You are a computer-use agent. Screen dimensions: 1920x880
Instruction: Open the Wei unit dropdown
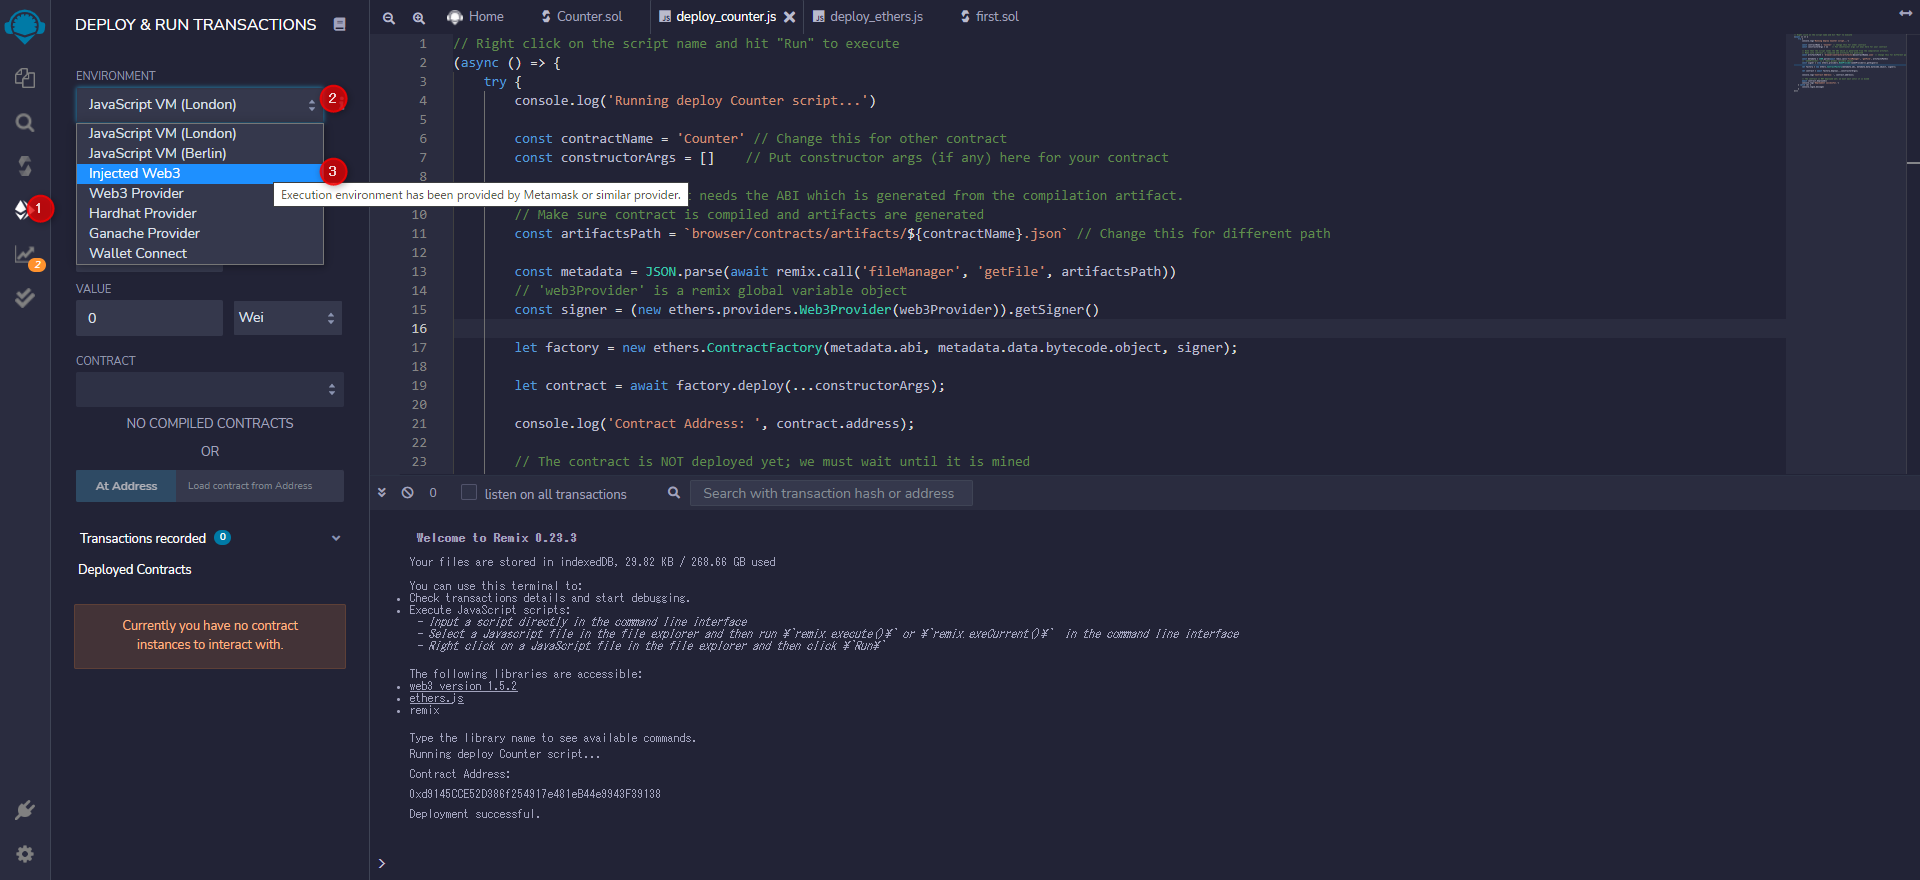point(288,318)
